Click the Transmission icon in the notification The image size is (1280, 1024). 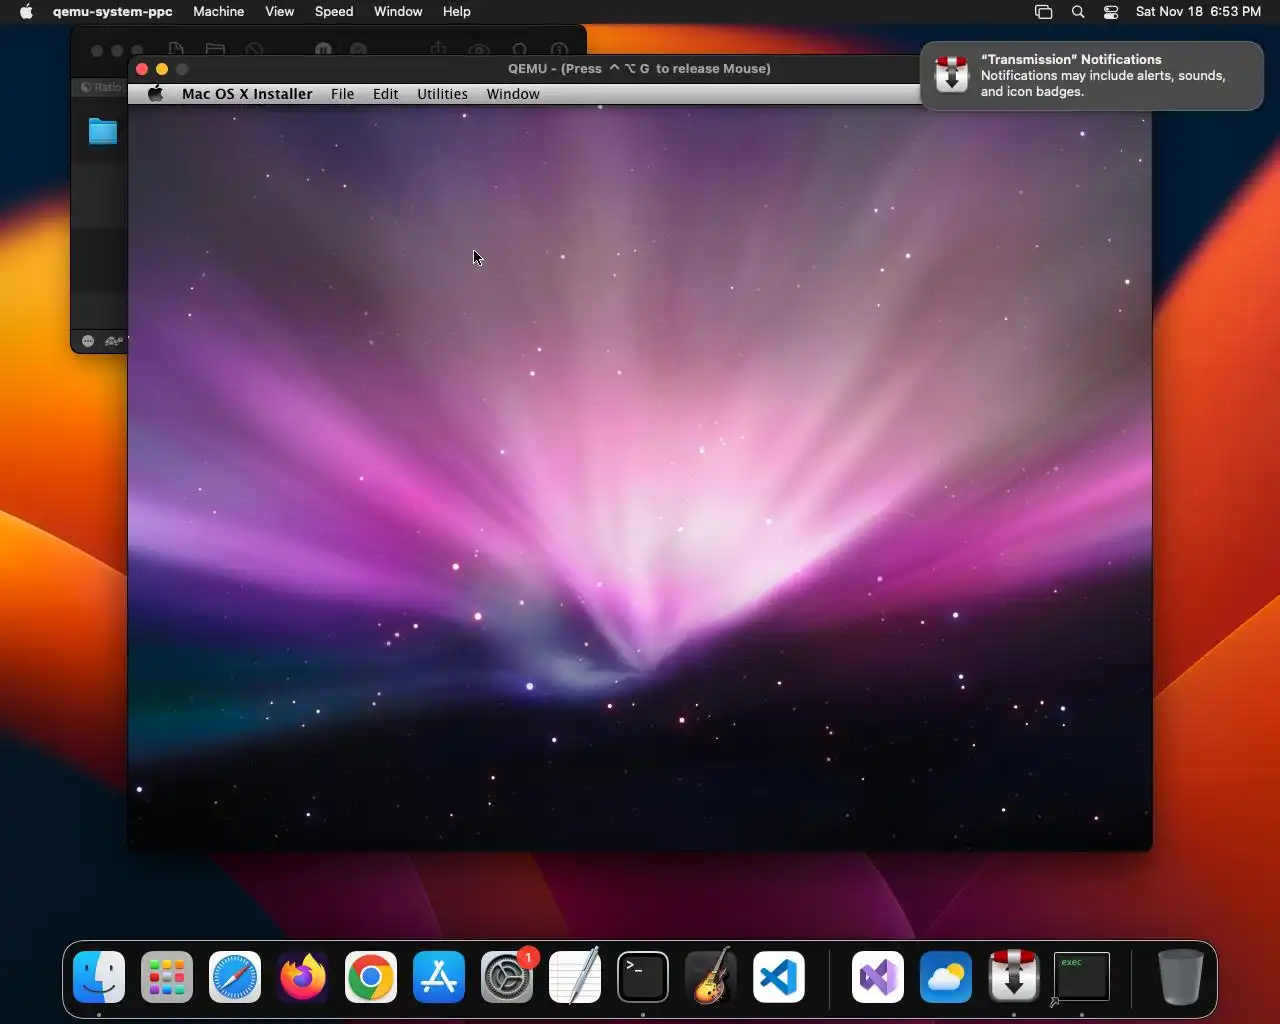[951, 75]
